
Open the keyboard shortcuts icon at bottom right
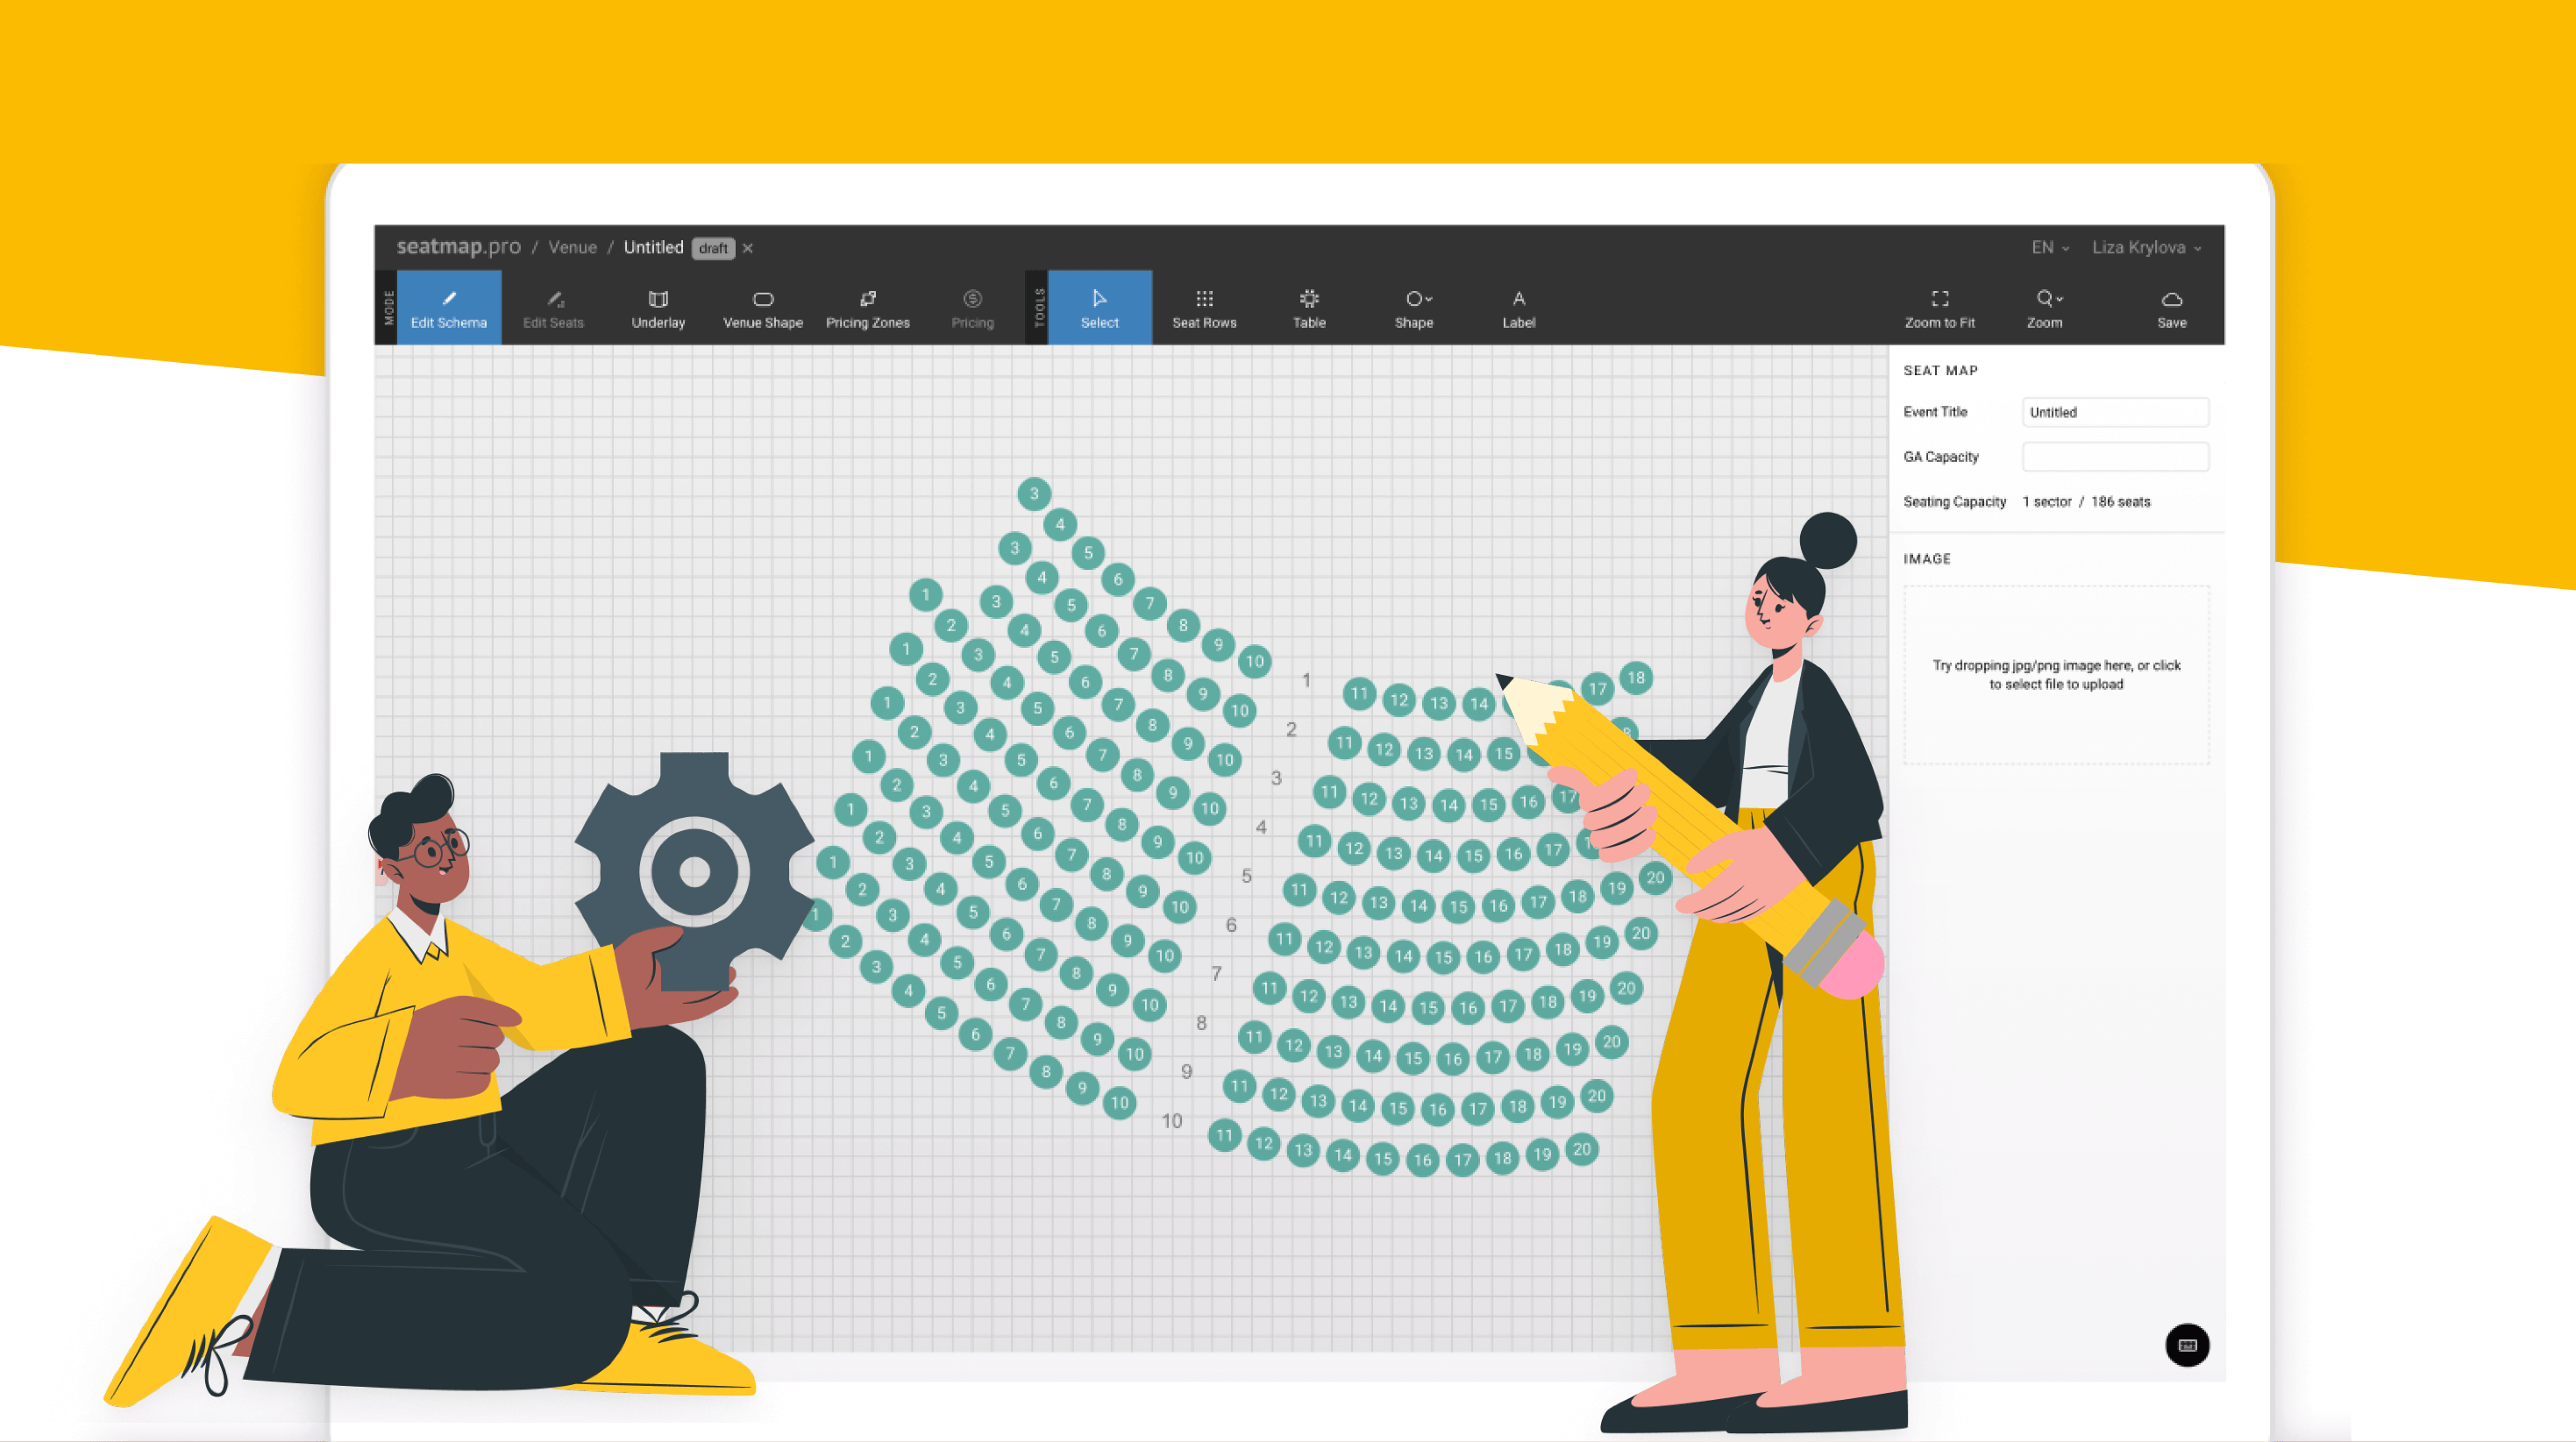(2186, 1346)
